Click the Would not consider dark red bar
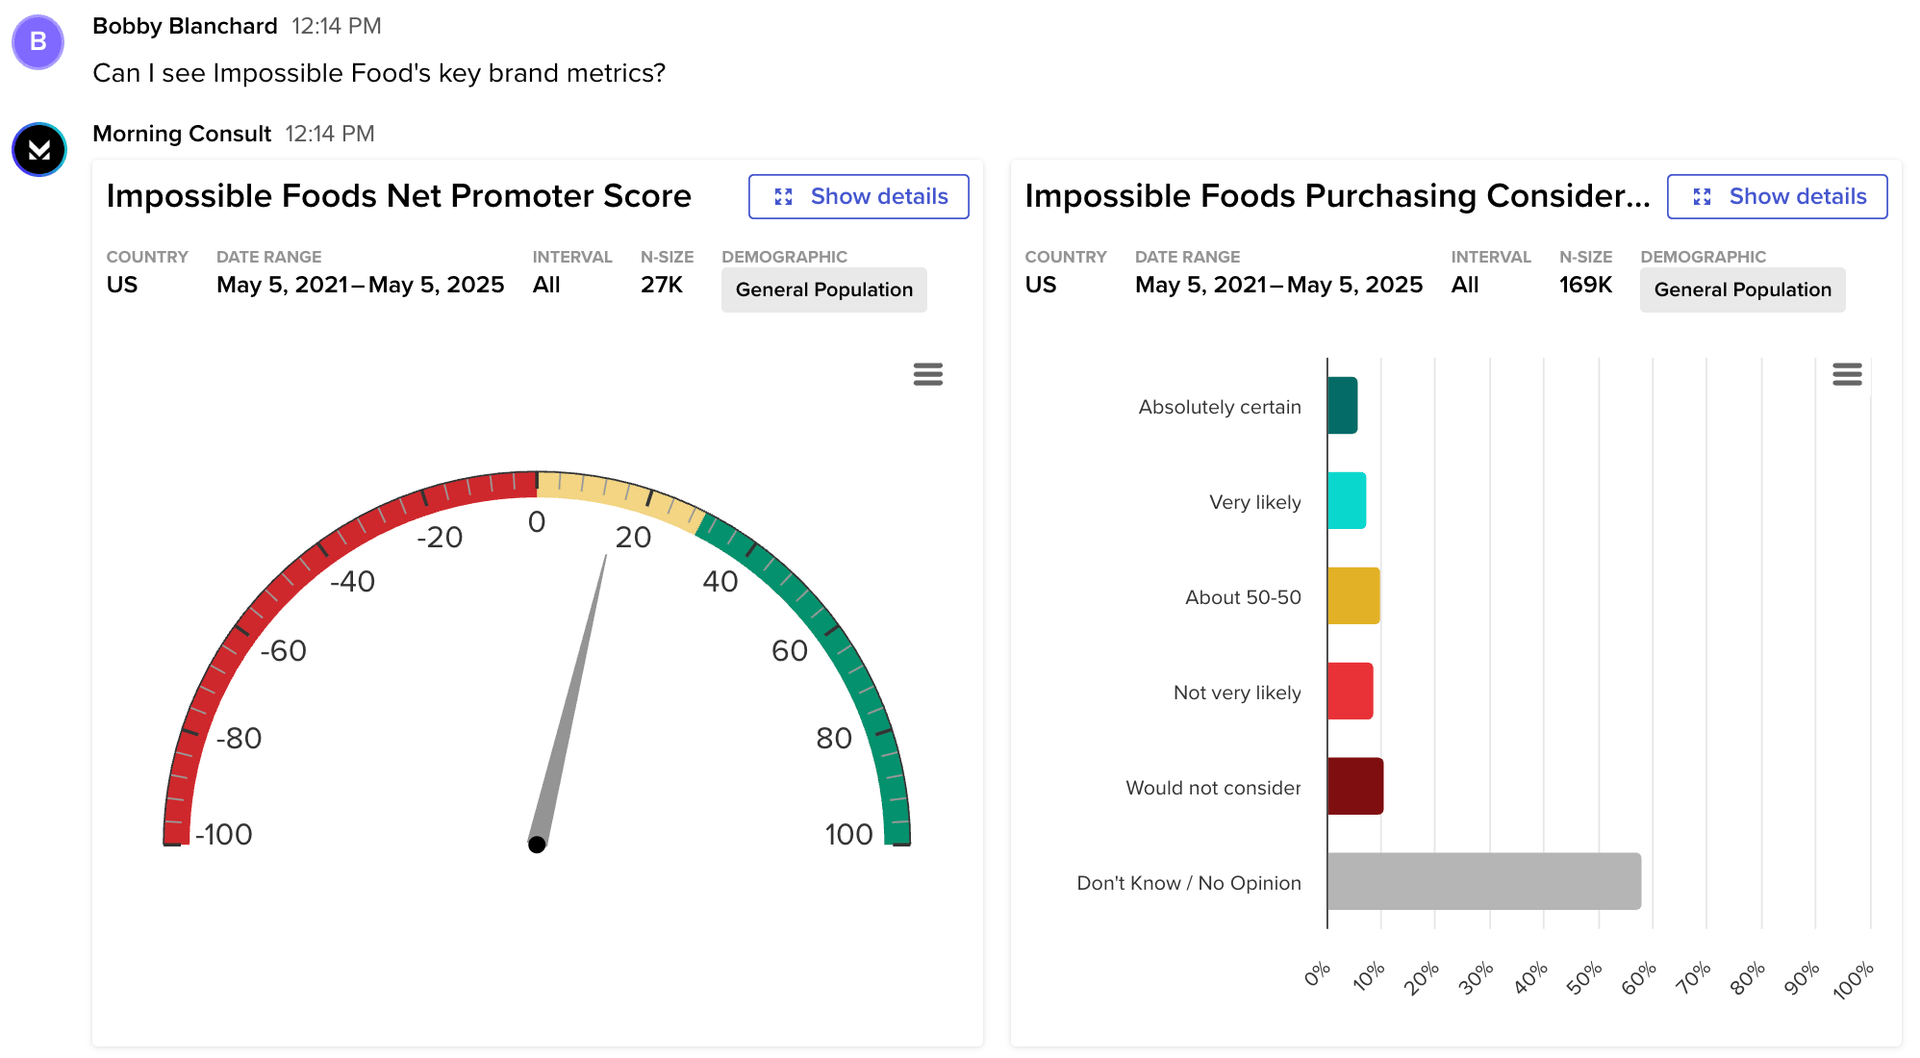The height and width of the screenshot is (1058, 1920). (x=1355, y=786)
